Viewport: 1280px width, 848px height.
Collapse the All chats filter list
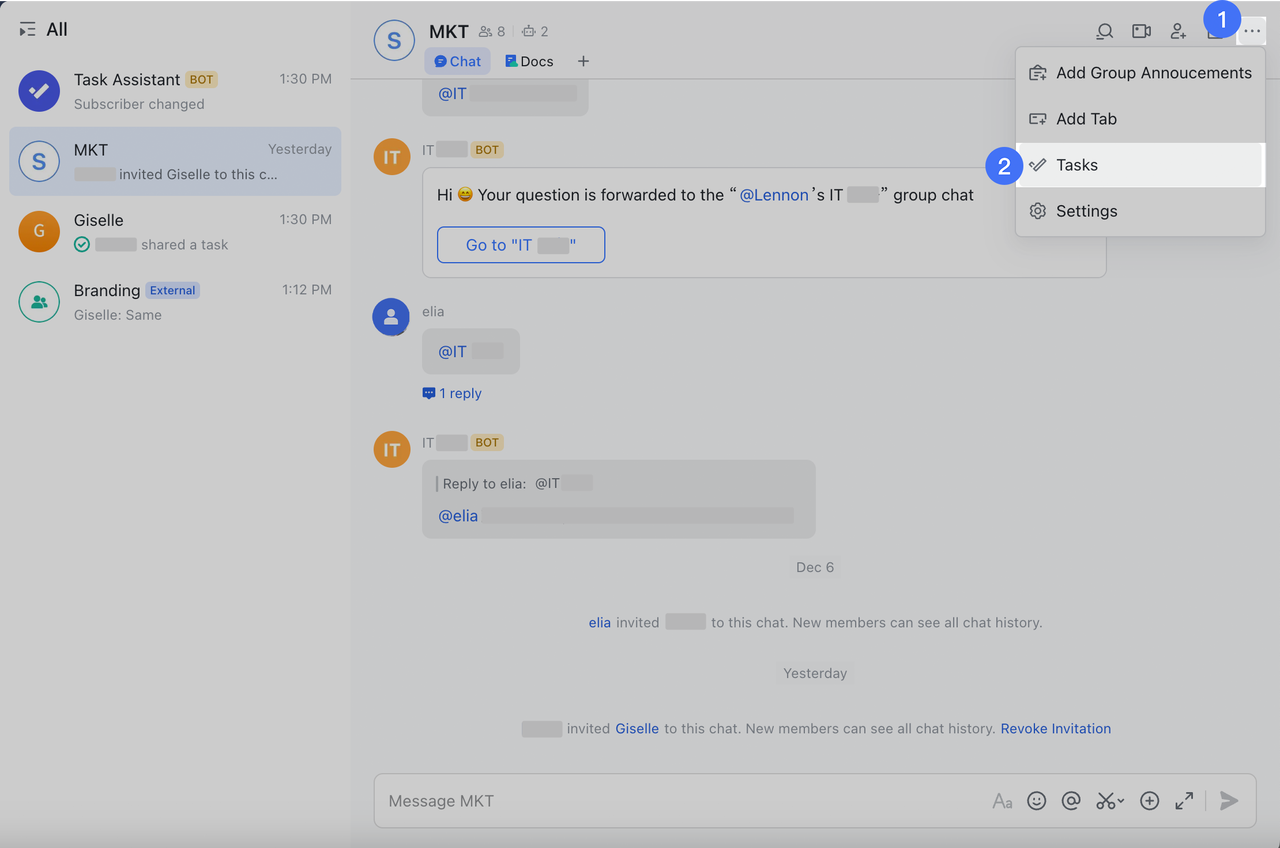[x=27, y=30]
